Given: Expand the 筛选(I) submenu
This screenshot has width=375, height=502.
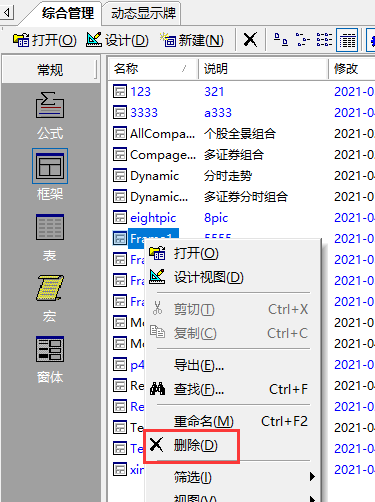Looking at the screenshot, I should click(232, 477).
